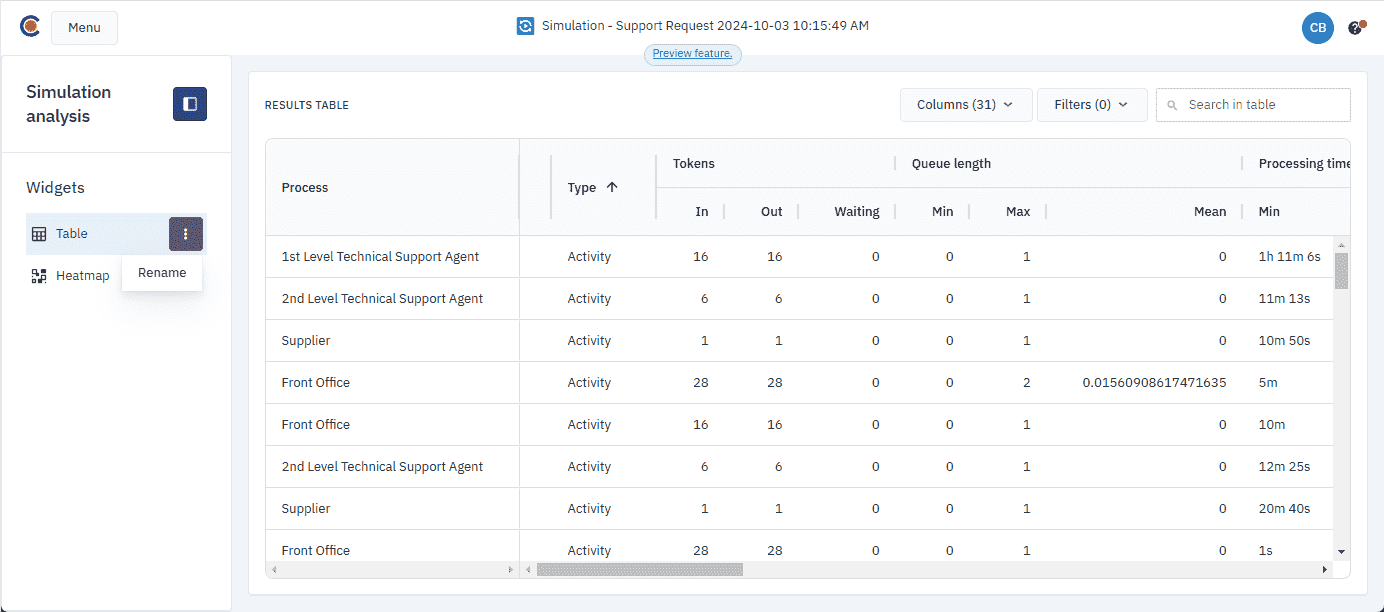Click the simulation title text
The height and width of the screenshot is (612, 1384).
click(705, 26)
